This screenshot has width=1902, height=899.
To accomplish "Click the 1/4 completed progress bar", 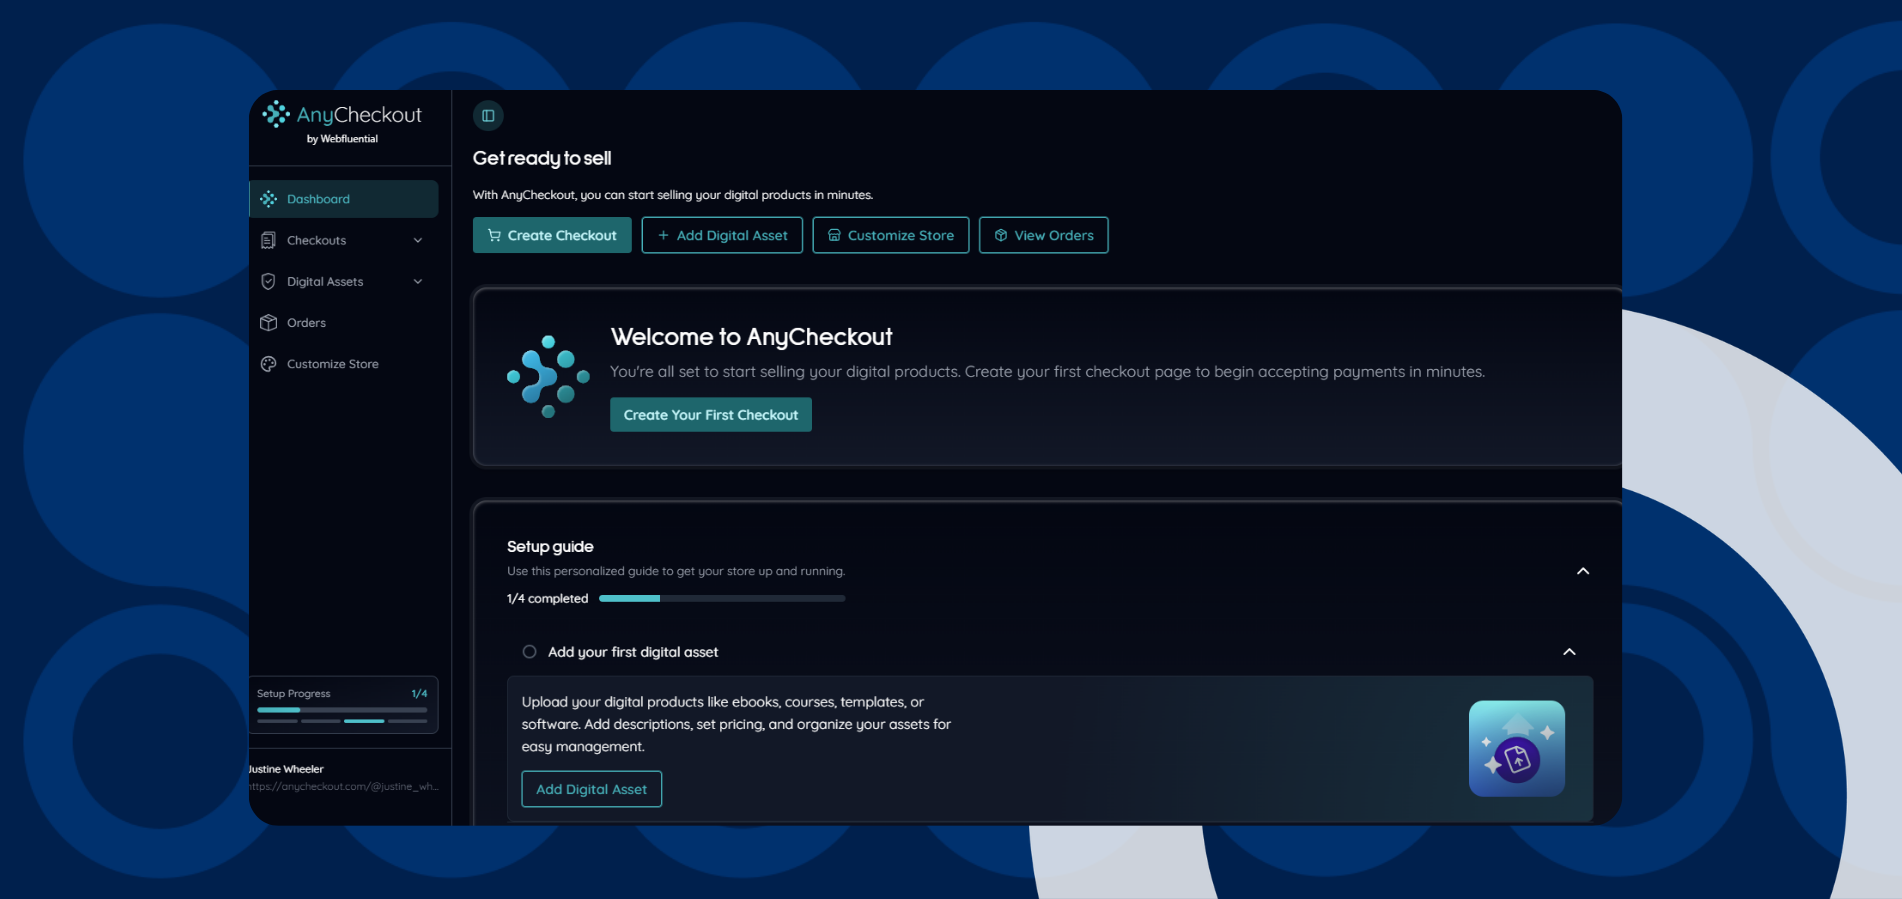I will pyautogui.click(x=721, y=599).
